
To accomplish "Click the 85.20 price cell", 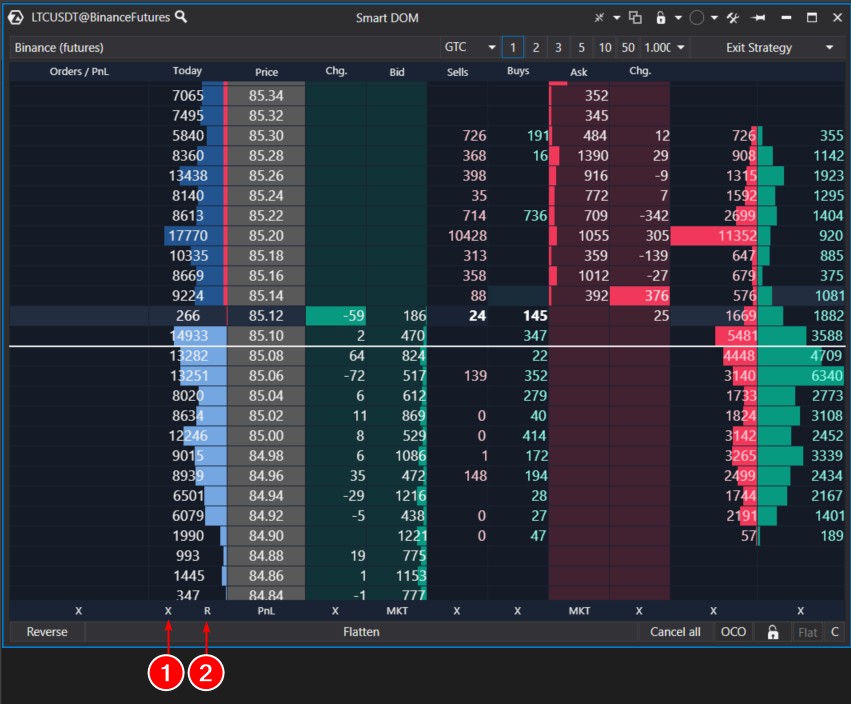I will [x=266, y=236].
